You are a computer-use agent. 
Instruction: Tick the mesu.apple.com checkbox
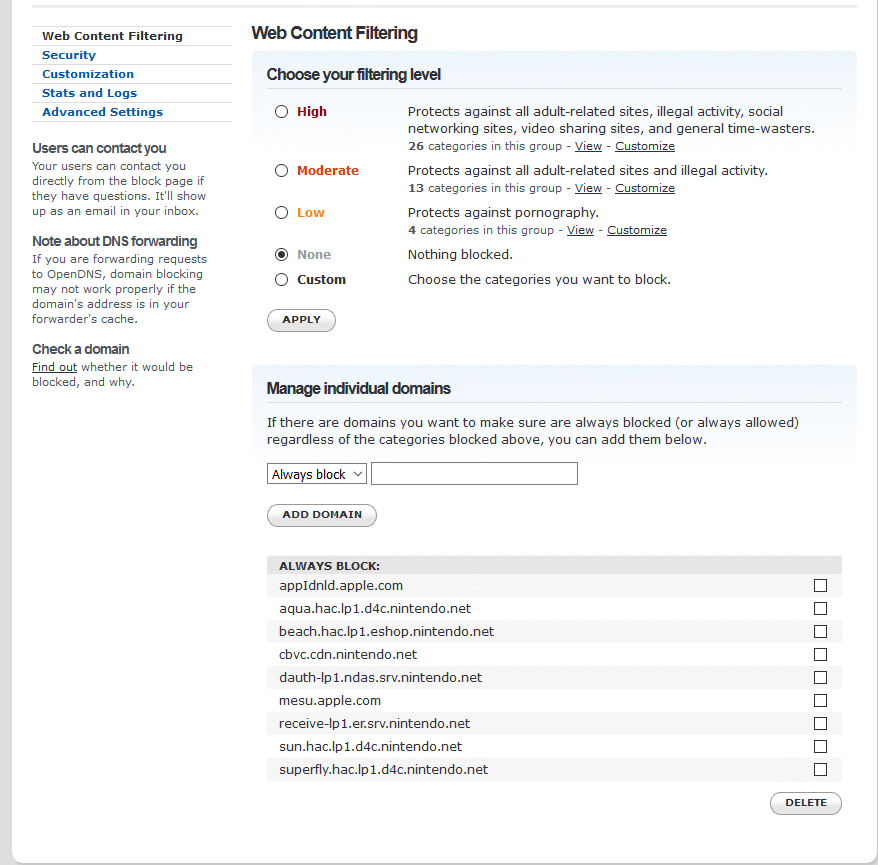[x=820, y=700]
